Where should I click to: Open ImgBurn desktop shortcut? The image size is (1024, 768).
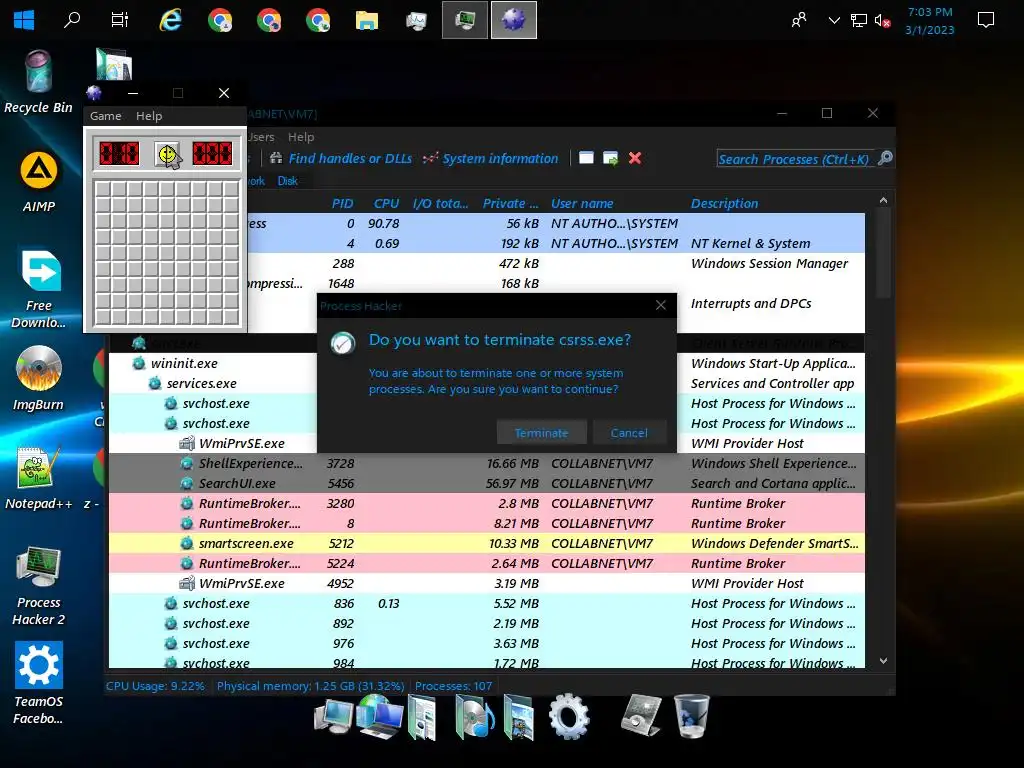[x=39, y=379]
